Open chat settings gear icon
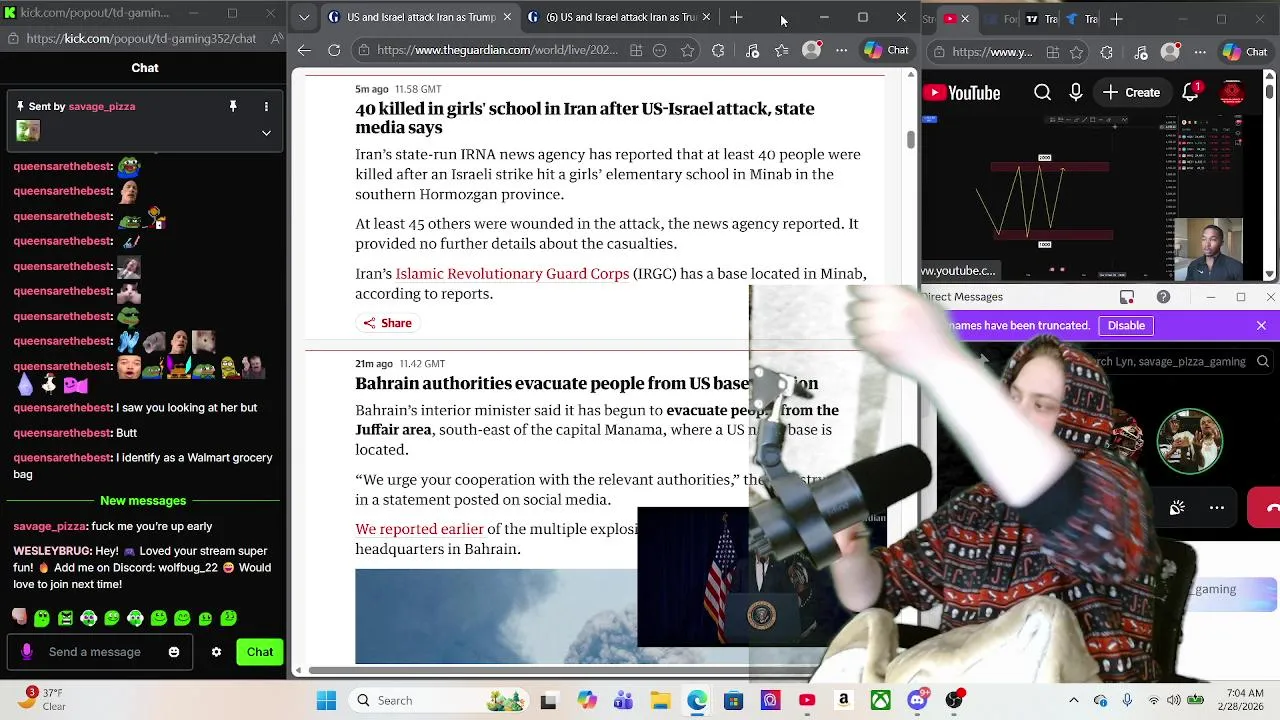The image size is (1280, 720). 216,652
